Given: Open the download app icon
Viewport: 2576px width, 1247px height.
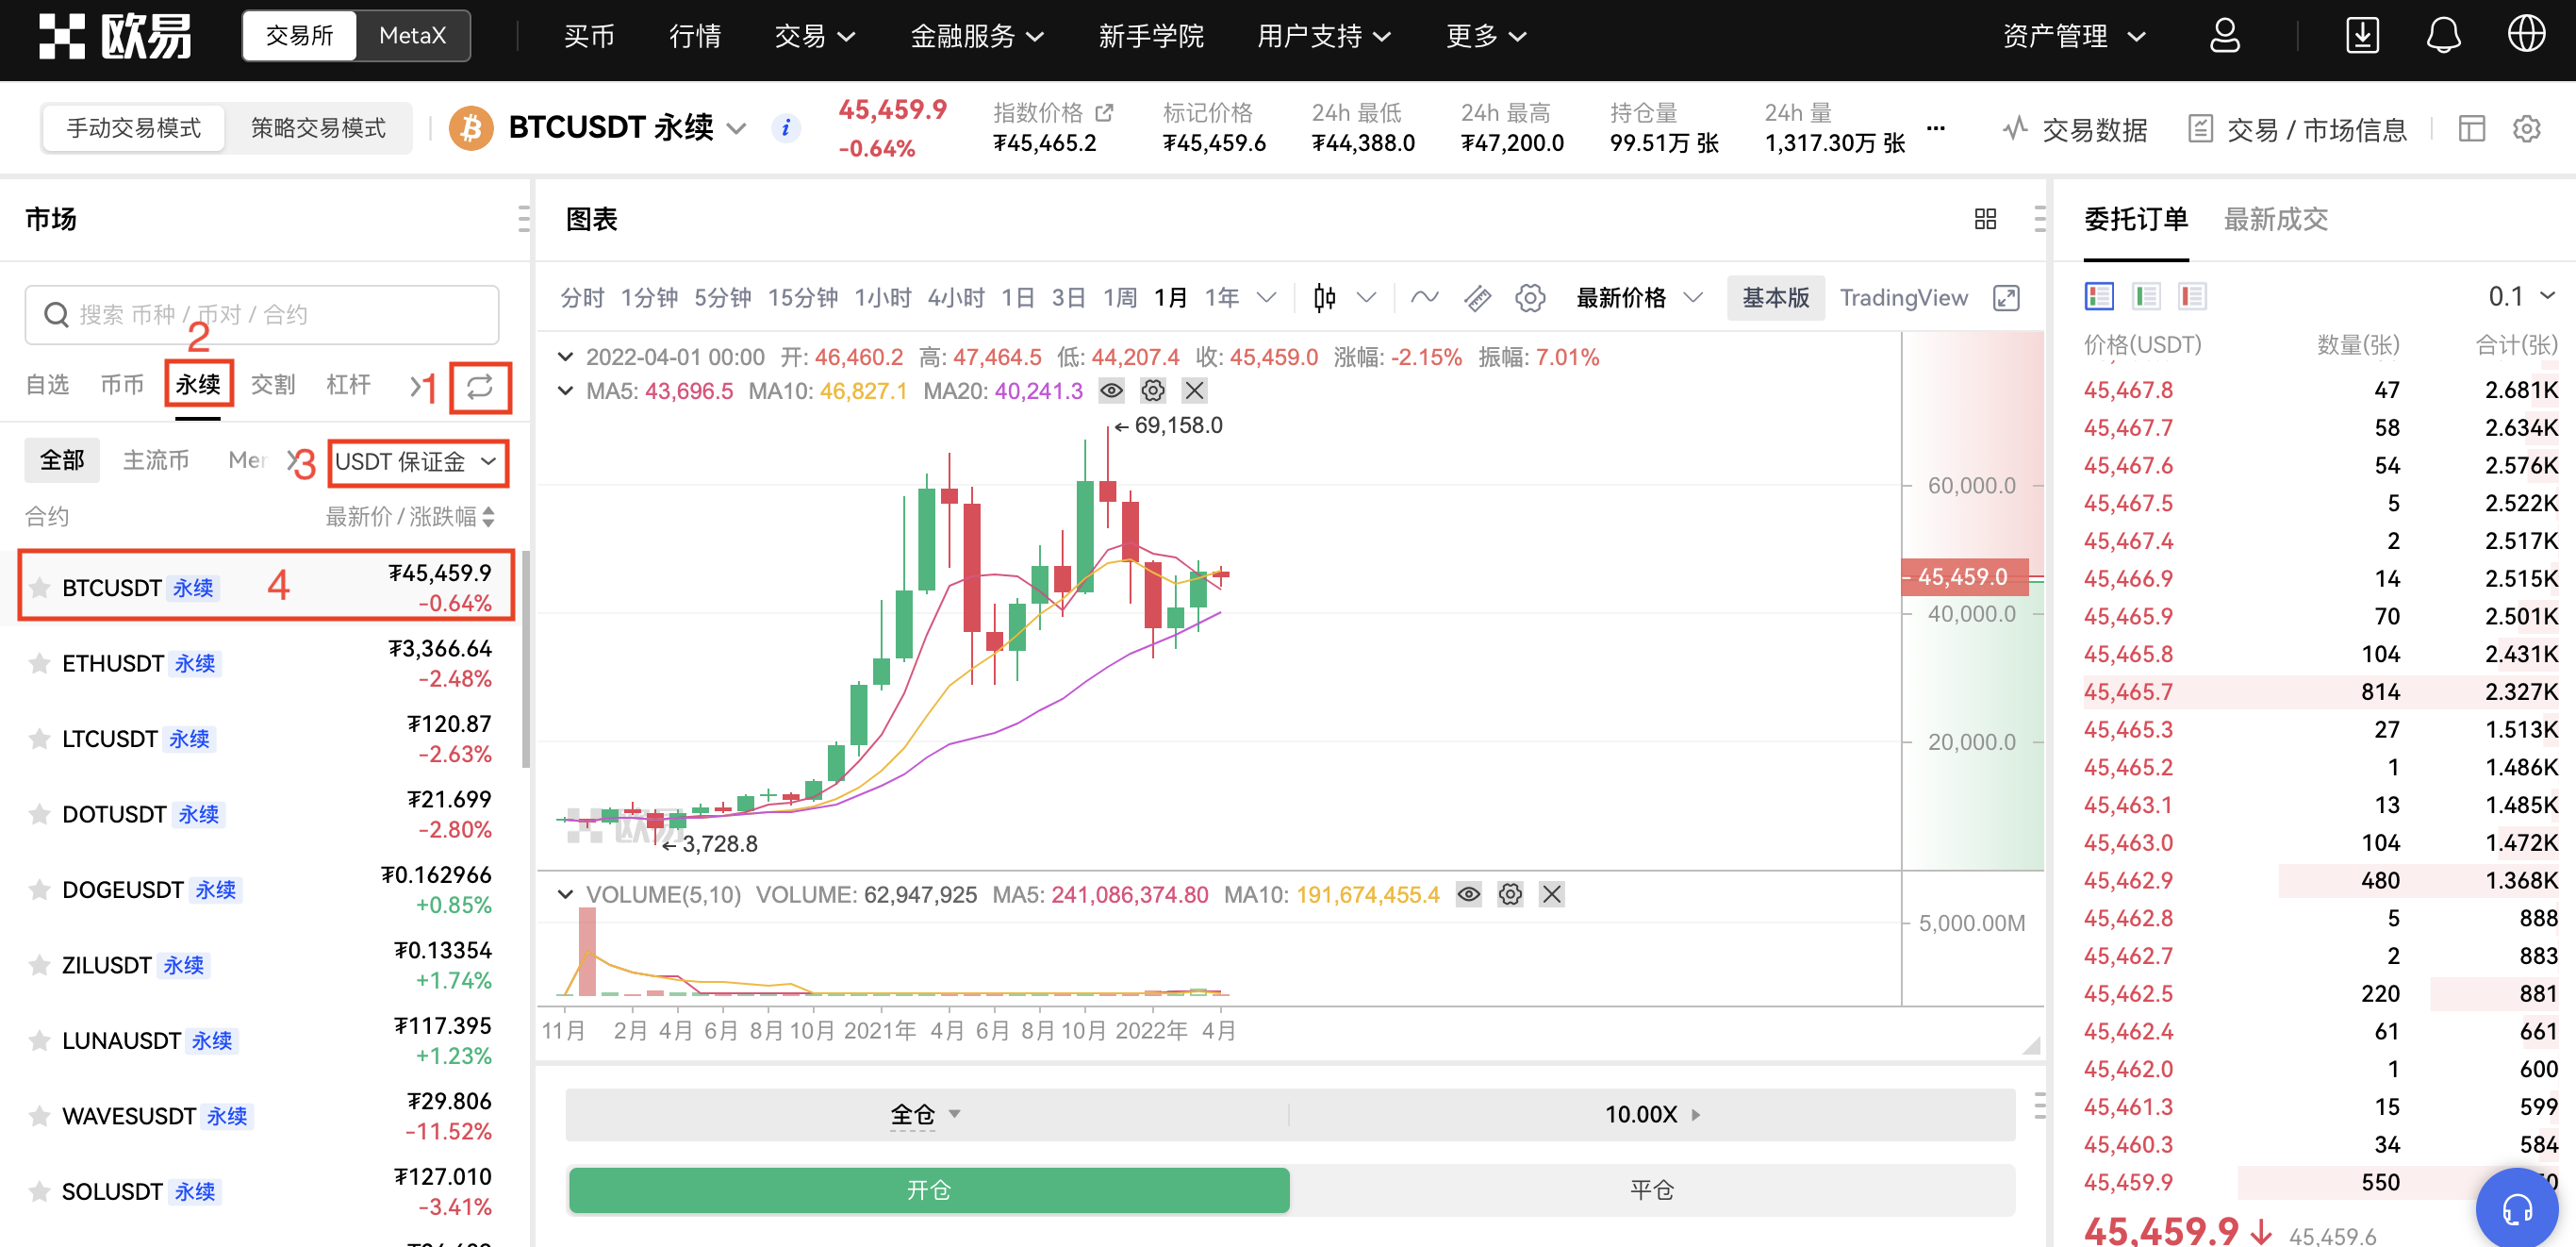Looking at the screenshot, I should pos(2362,36).
